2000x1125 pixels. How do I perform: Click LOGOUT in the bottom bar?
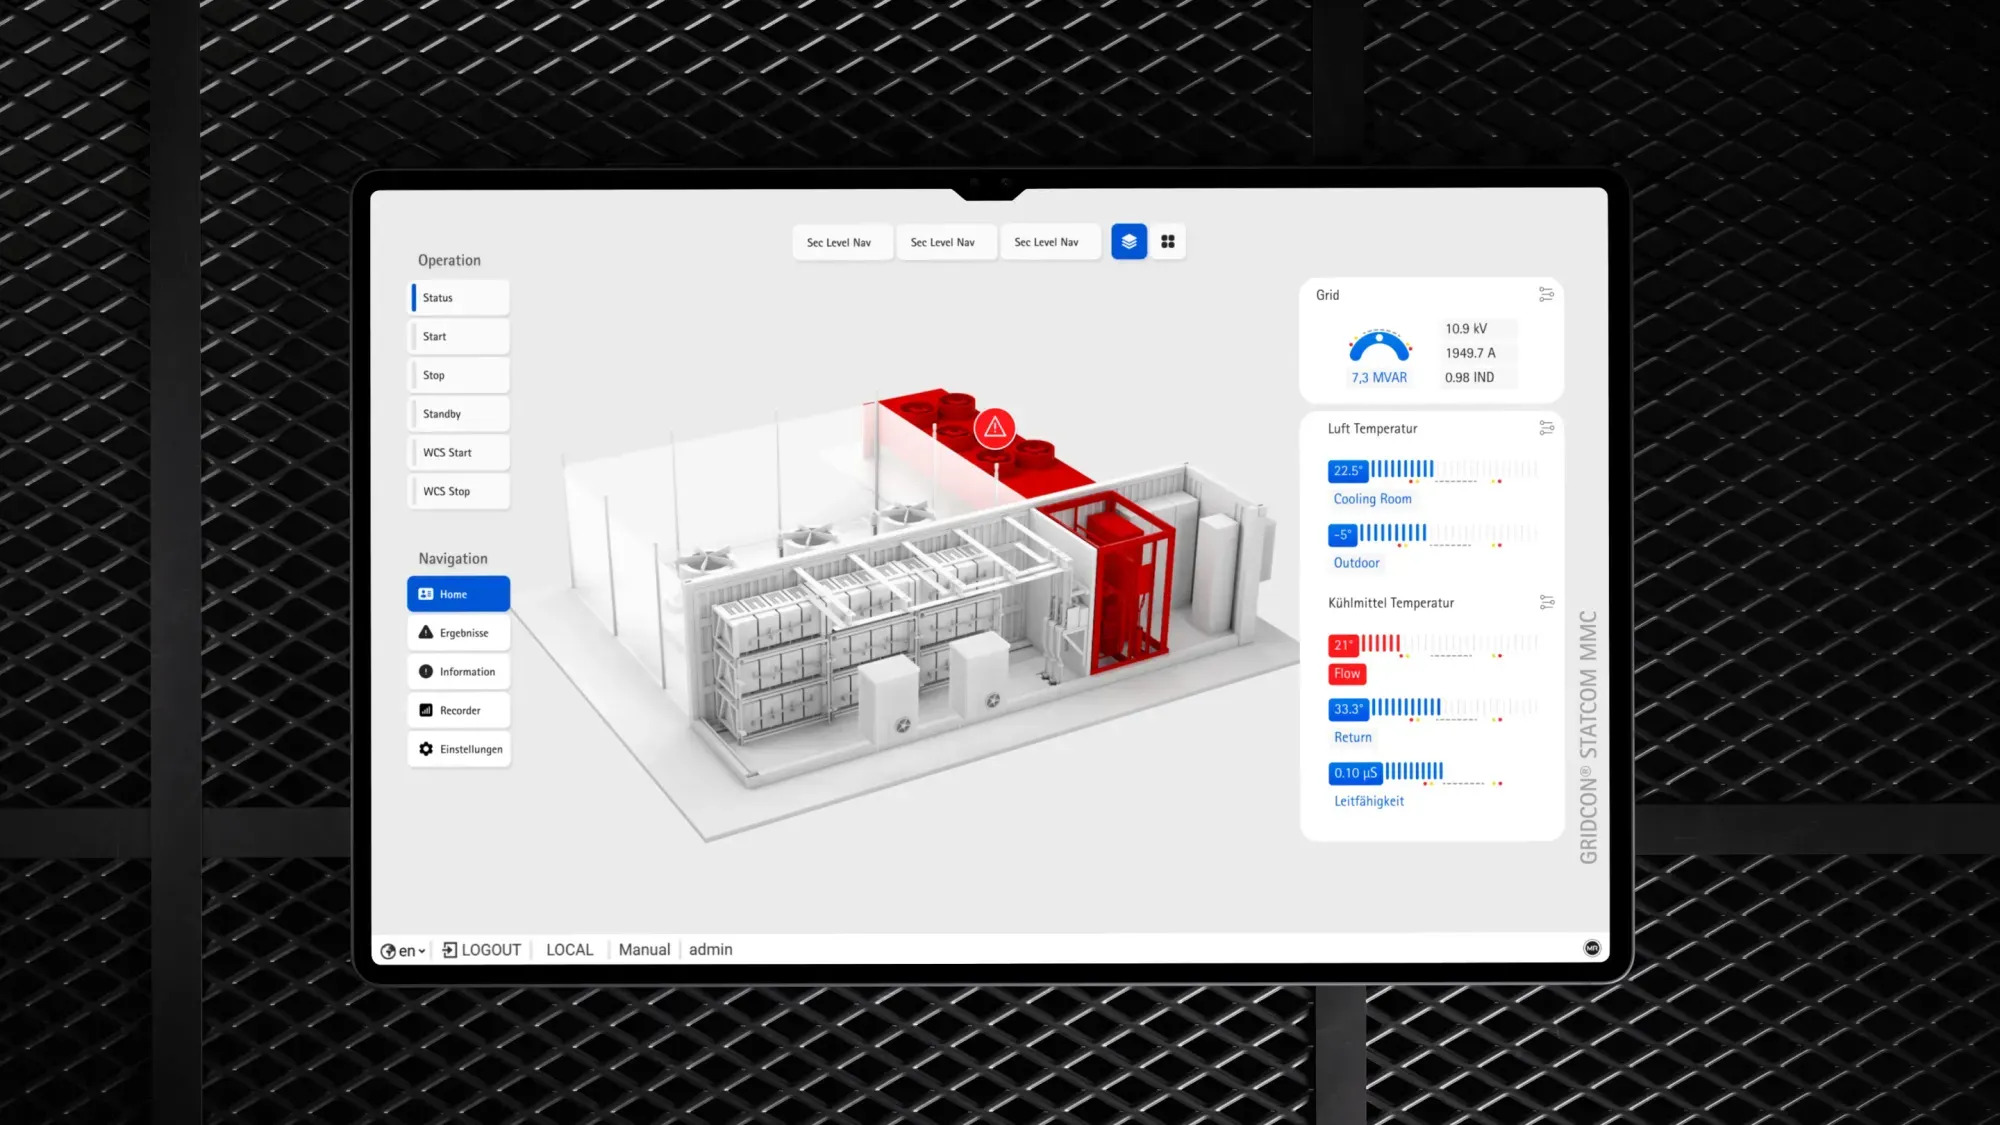(482, 949)
